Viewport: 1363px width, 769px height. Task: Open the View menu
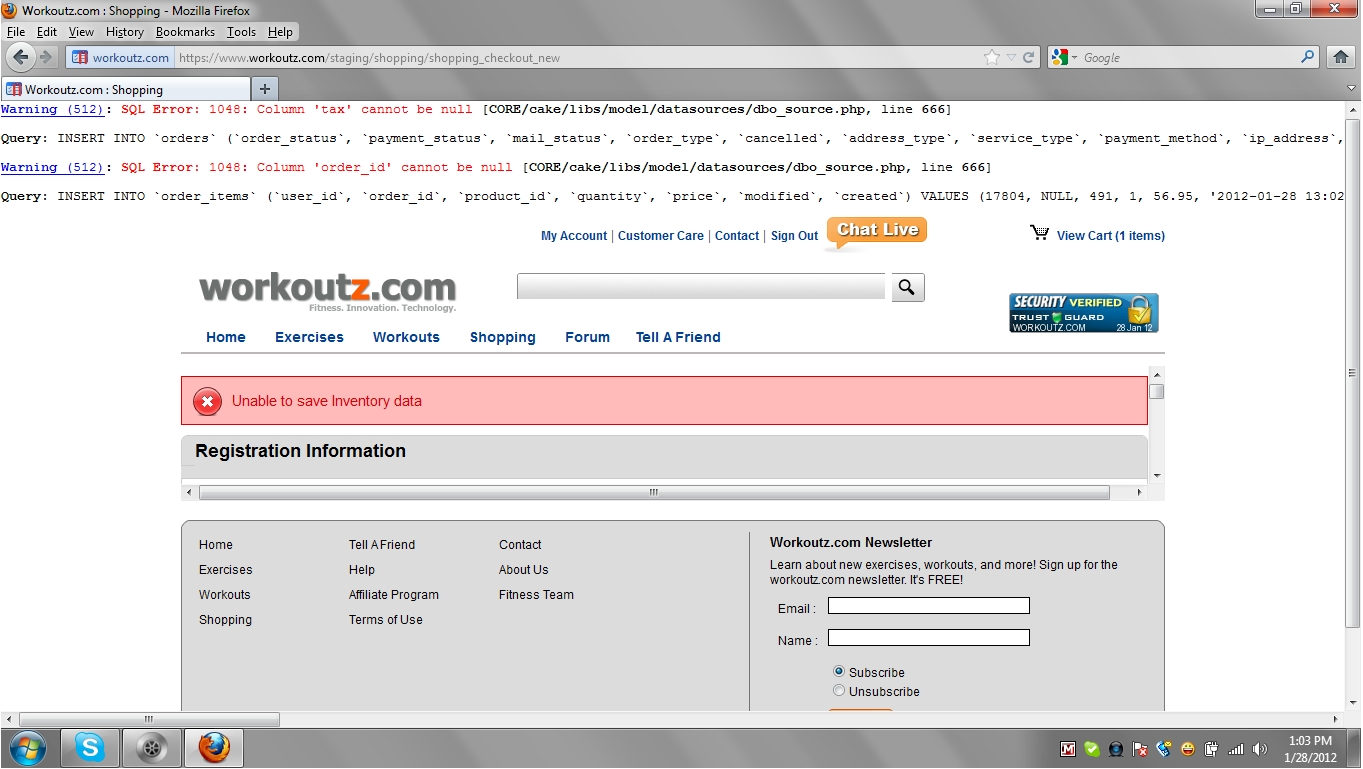(82, 32)
